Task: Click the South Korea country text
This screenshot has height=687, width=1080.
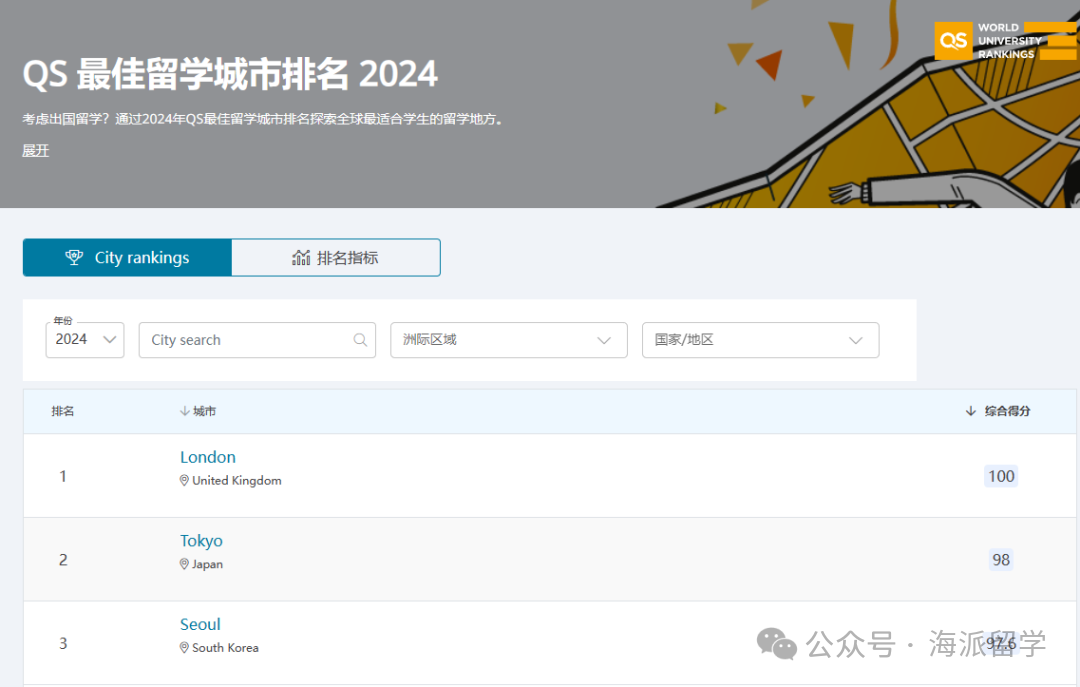Action: click(225, 648)
